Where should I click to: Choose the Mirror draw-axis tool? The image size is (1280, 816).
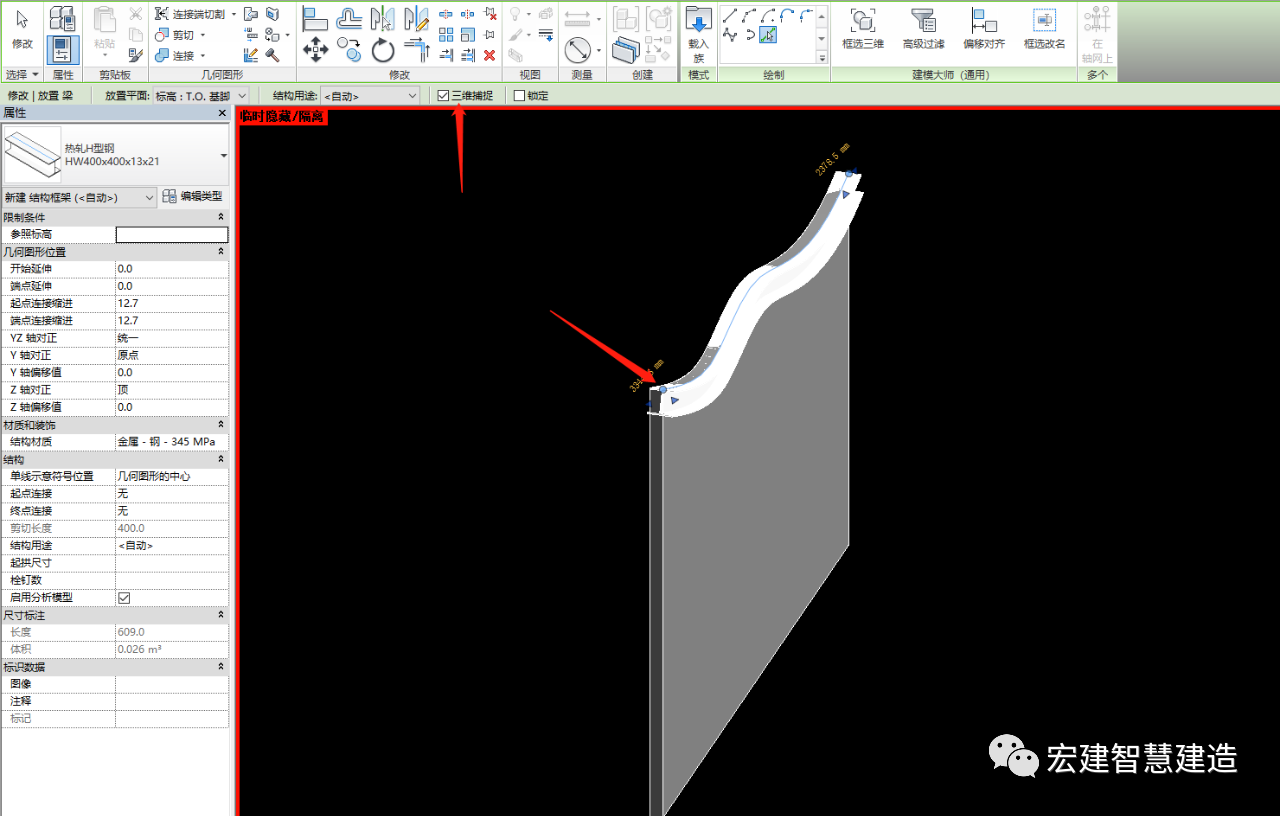(416, 18)
